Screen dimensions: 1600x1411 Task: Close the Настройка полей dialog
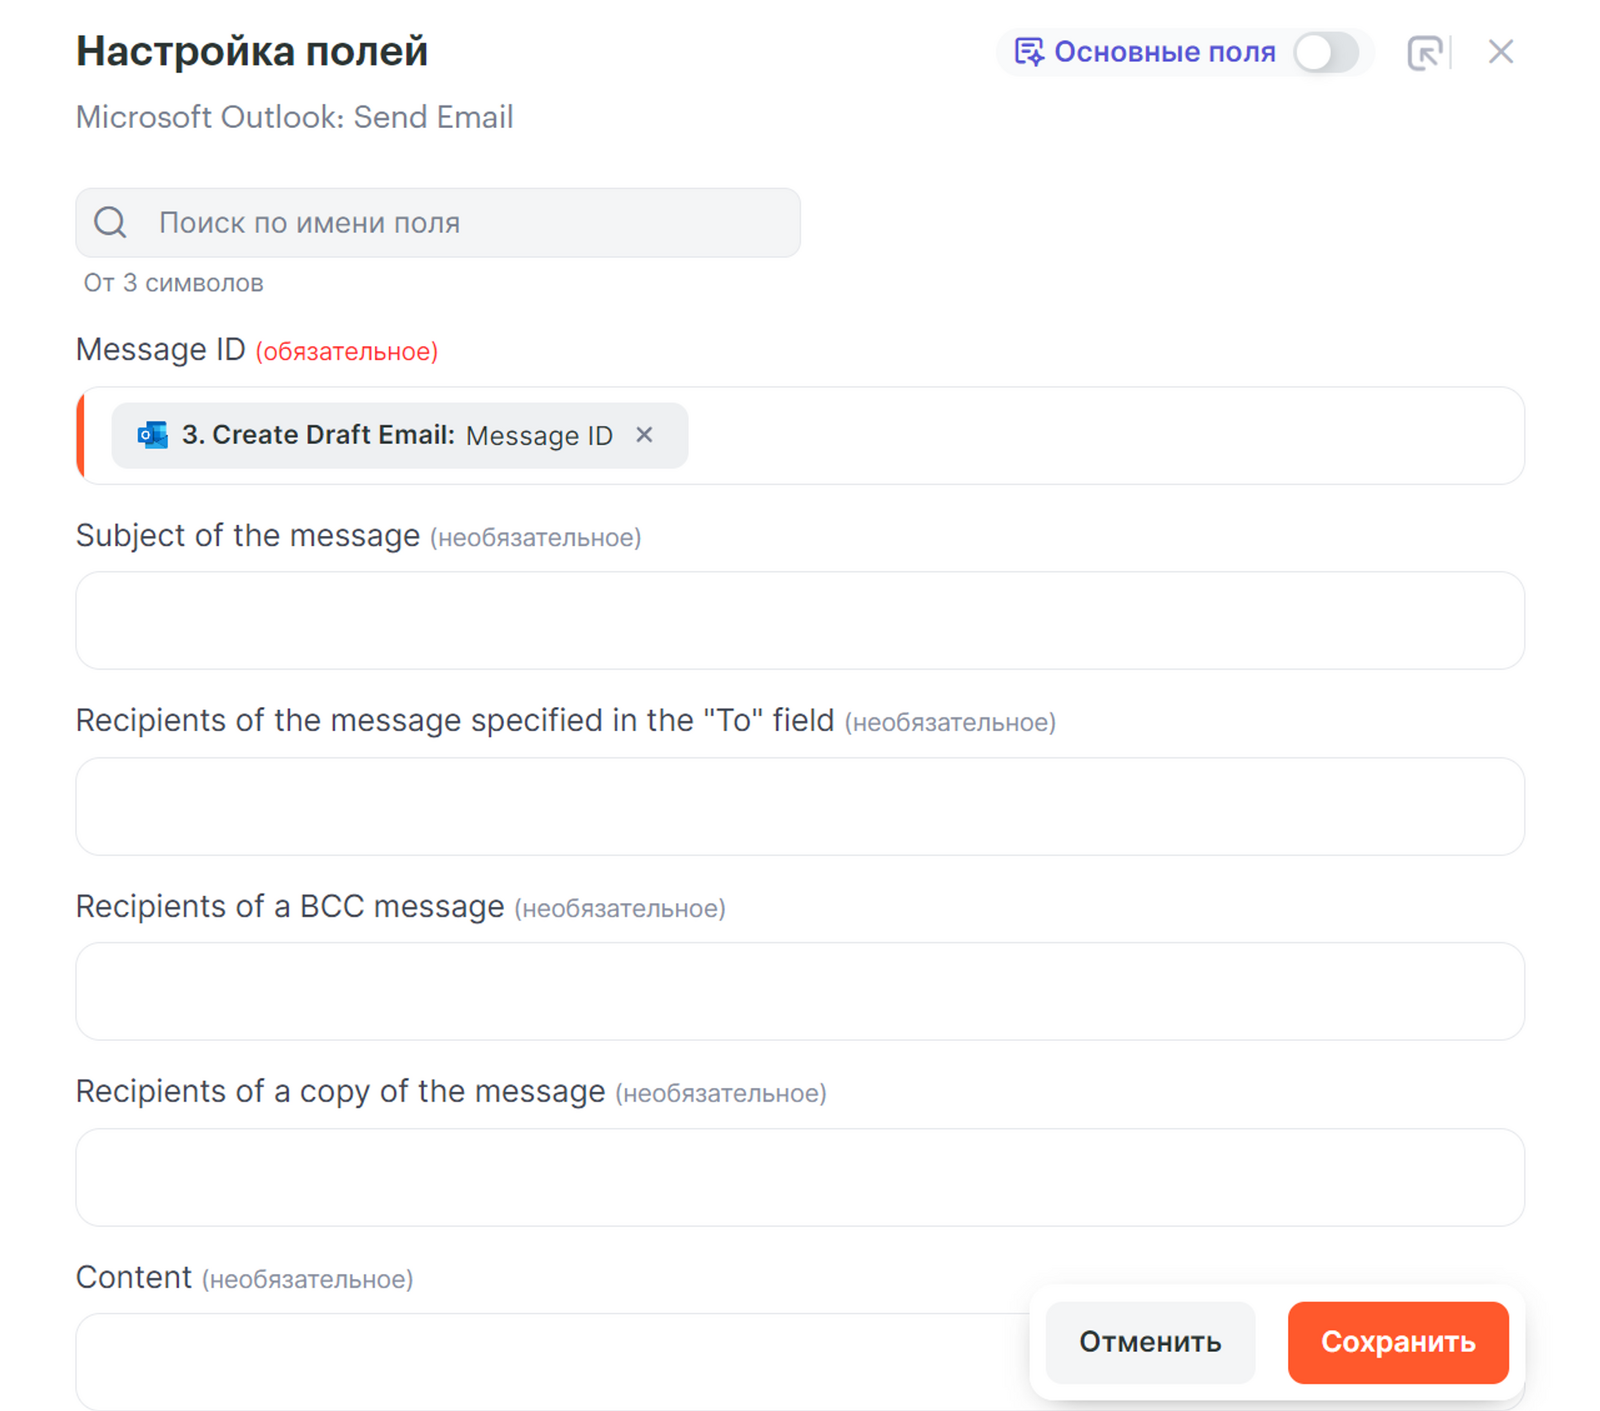[1500, 52]
